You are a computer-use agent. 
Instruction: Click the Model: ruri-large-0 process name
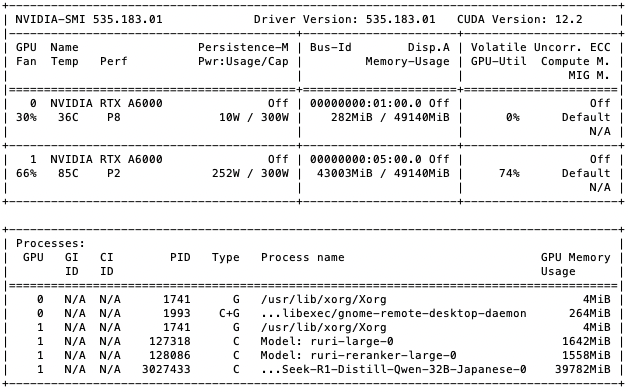pos(327,341)
